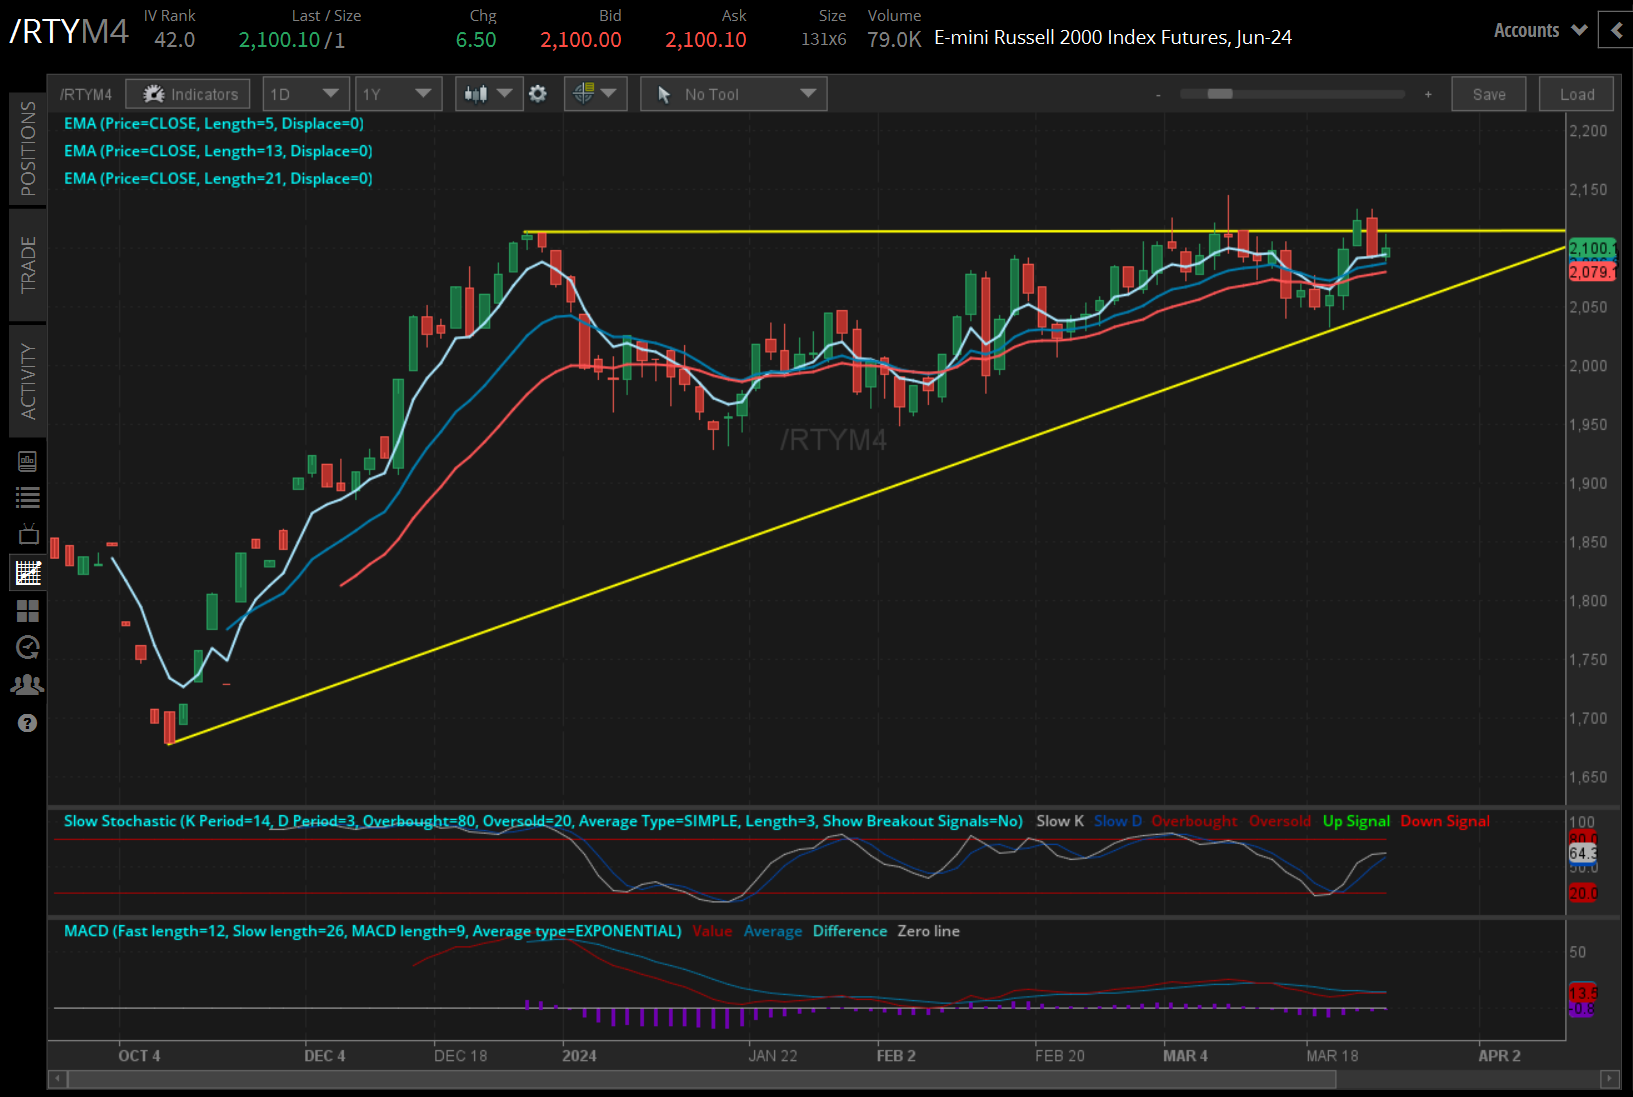Open the community people icon
Screen dimensions: 1633x1097
[x=28, y=685]
